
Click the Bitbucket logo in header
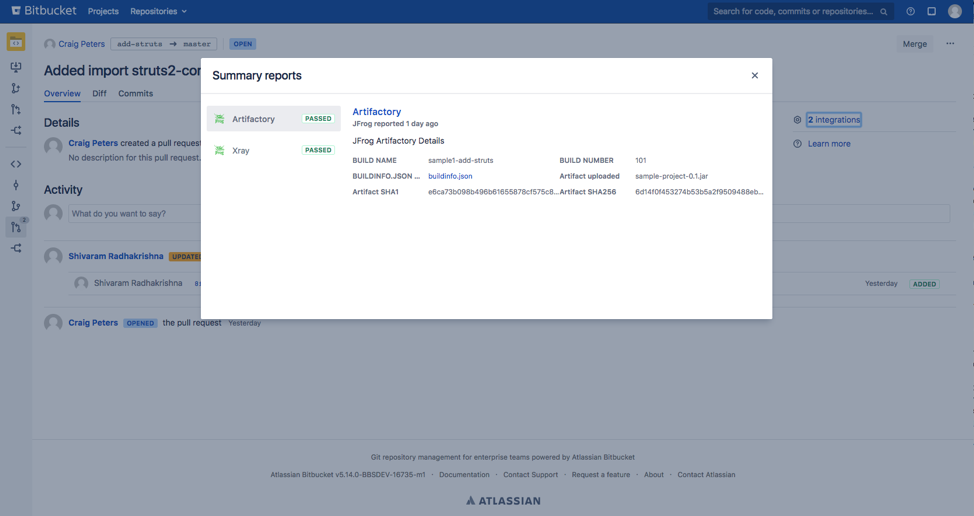tap(43, 11)
